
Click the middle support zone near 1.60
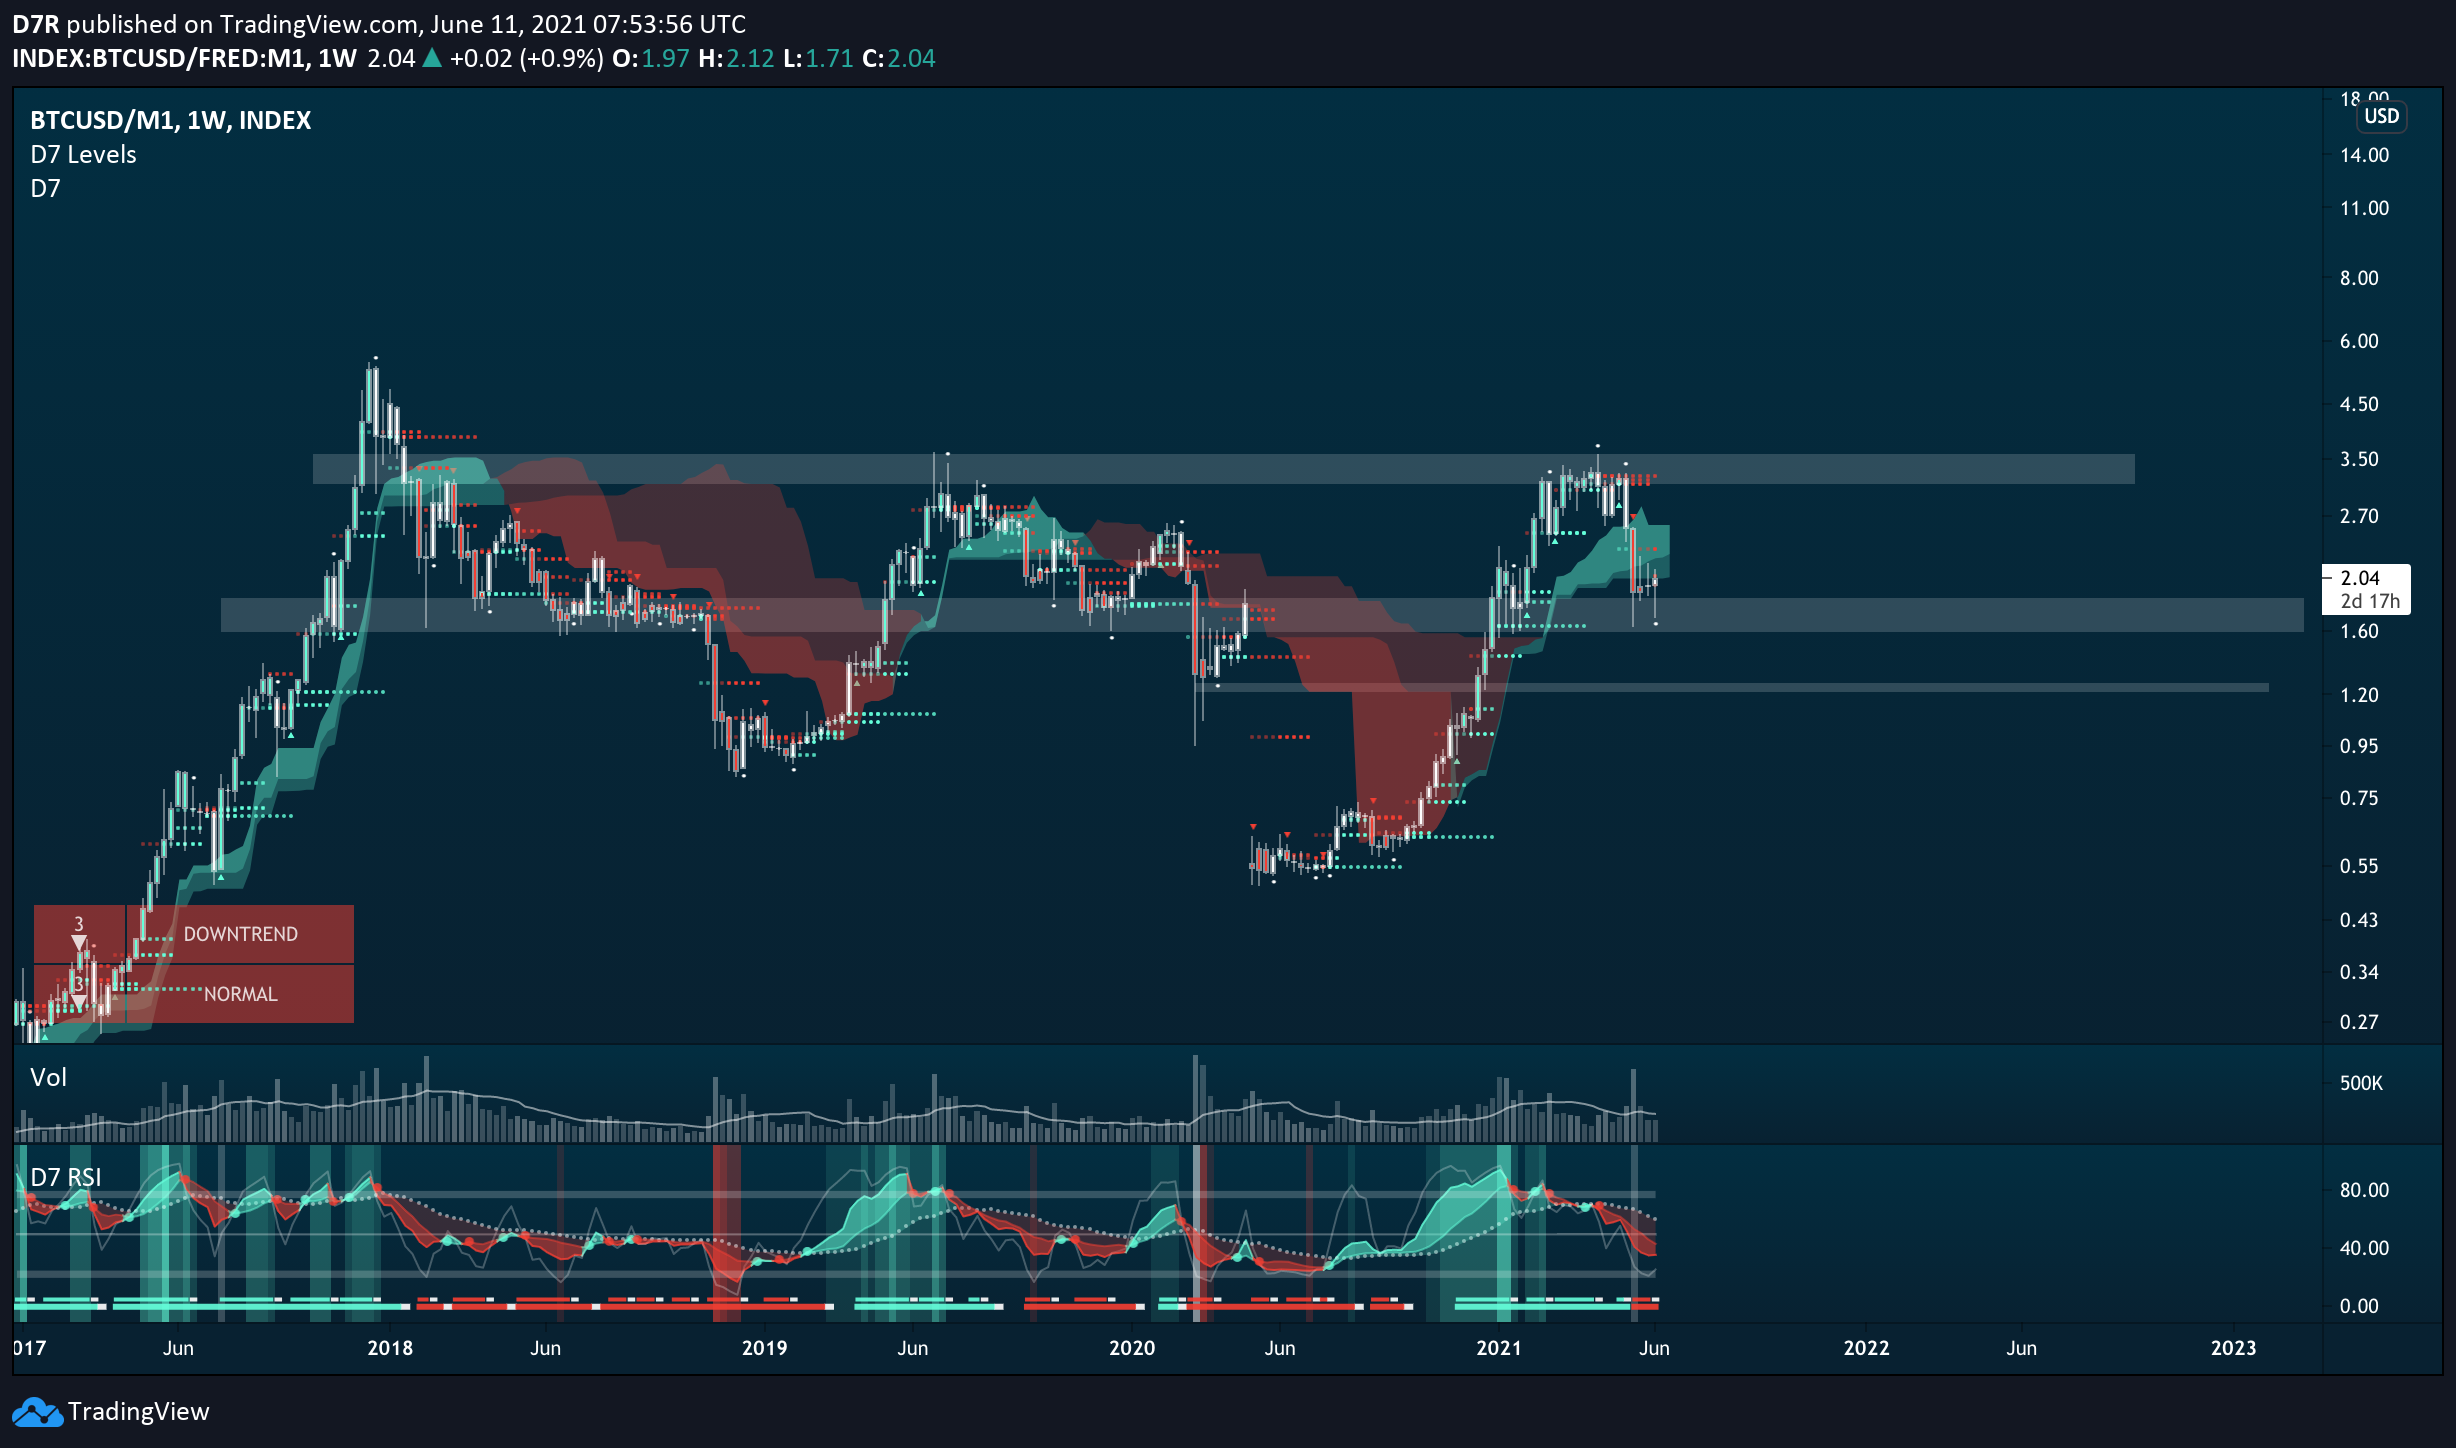point(1262,615)
